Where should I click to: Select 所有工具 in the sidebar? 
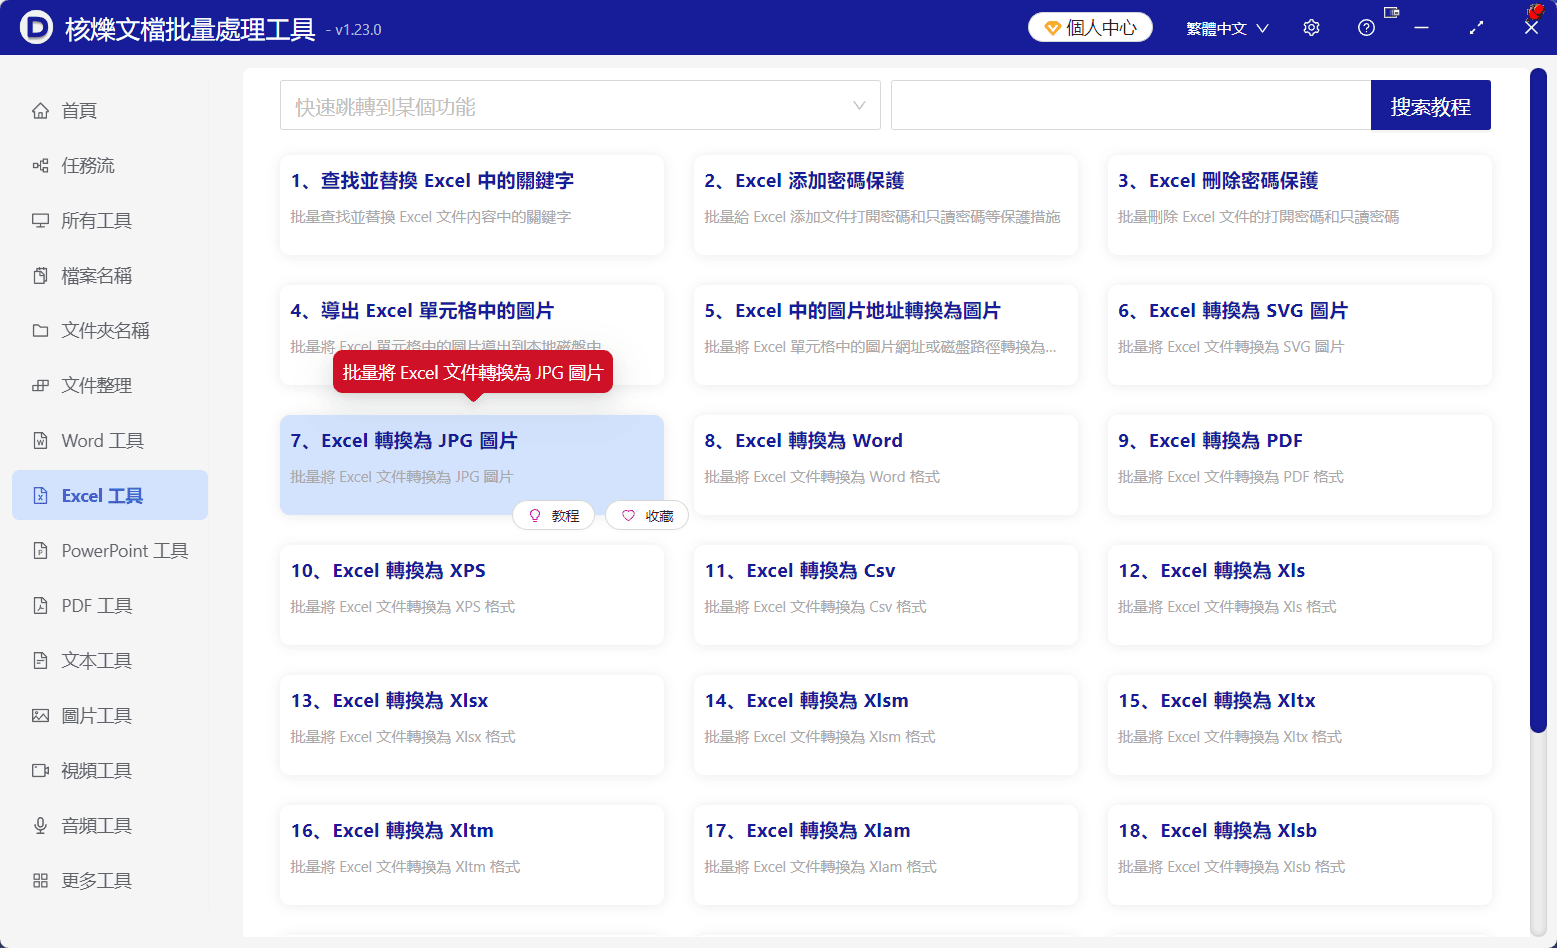pos(110,221)
